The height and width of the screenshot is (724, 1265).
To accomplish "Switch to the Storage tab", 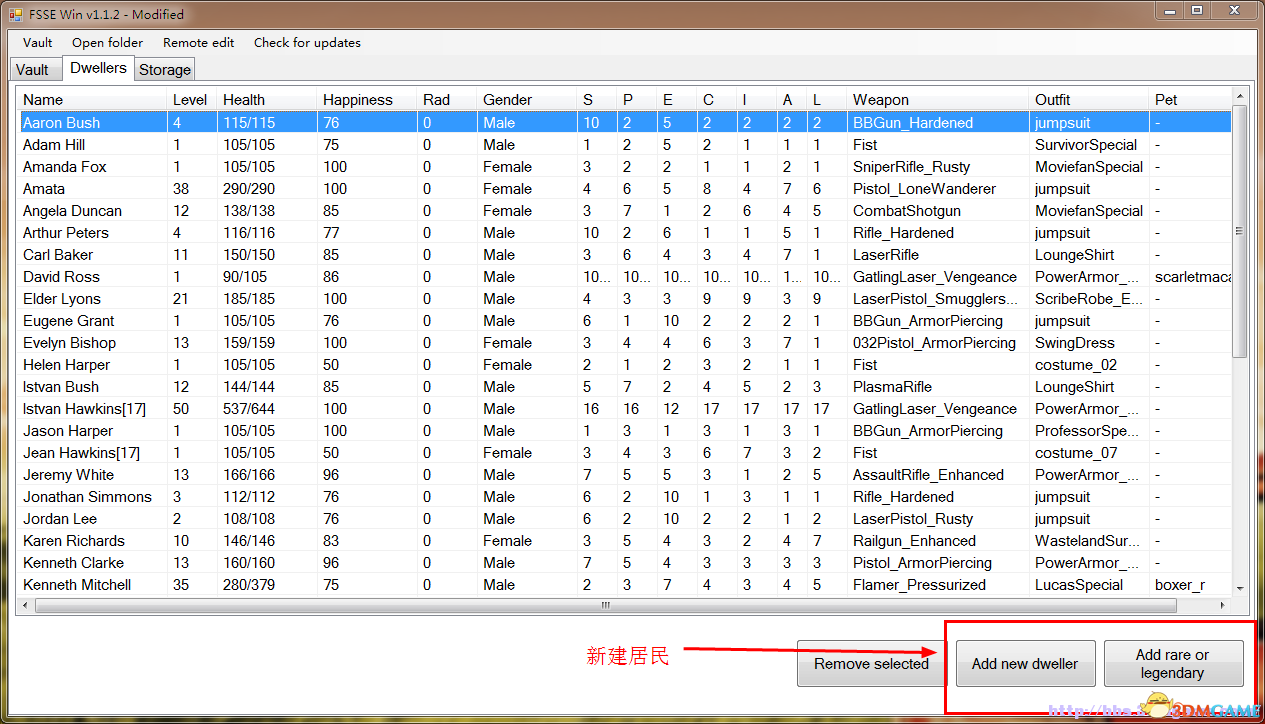I will [165, 70].
